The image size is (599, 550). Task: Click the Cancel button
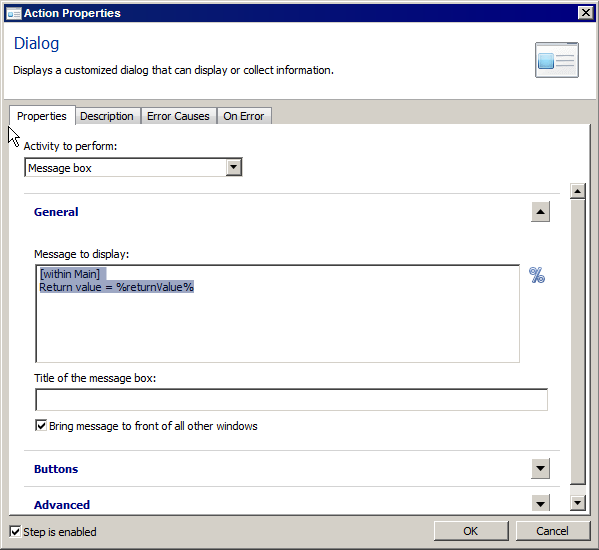(x=552, y=531)
